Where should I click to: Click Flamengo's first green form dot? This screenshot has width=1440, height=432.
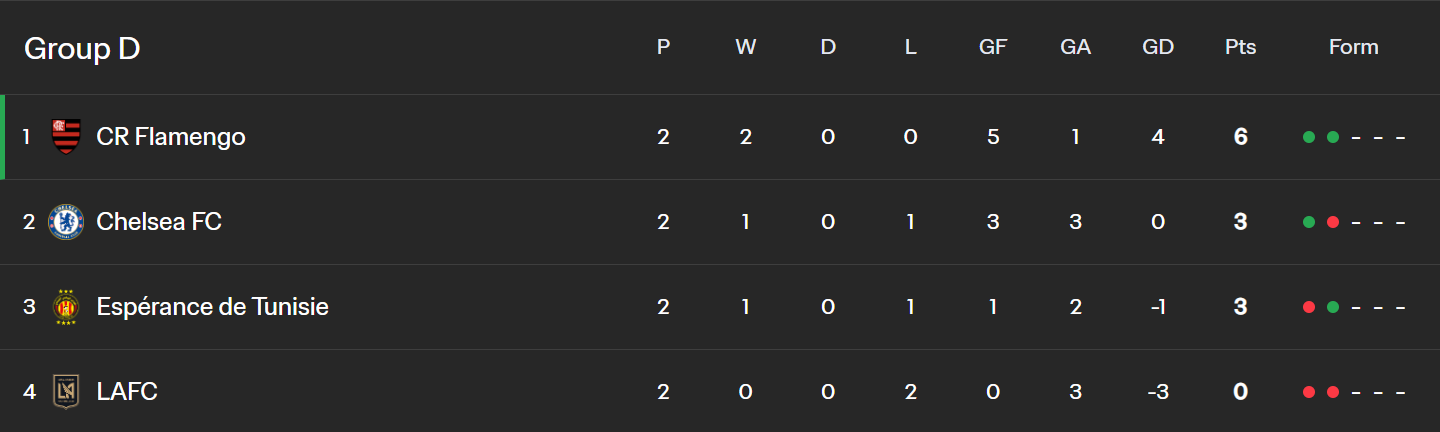(1308, 137)
